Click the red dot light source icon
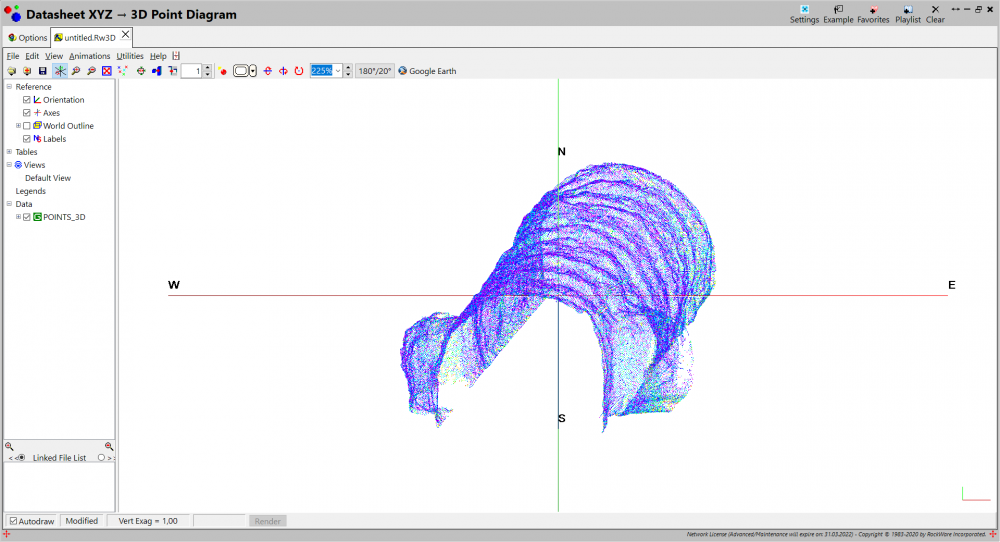Image resolution: width=1000 pixels, height=542 pixels. click(x=223, y=71)
